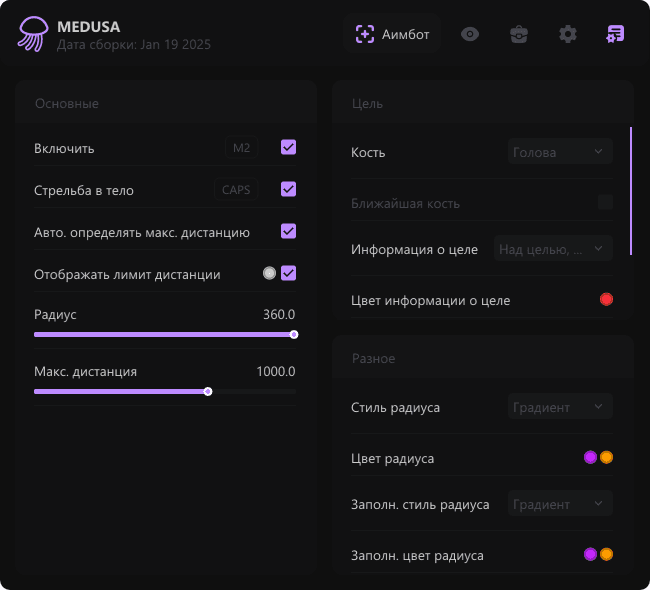Click the M2 keybind button
Image resolution: width=650 pixels, height=590 pixels.
click(241, 148)
